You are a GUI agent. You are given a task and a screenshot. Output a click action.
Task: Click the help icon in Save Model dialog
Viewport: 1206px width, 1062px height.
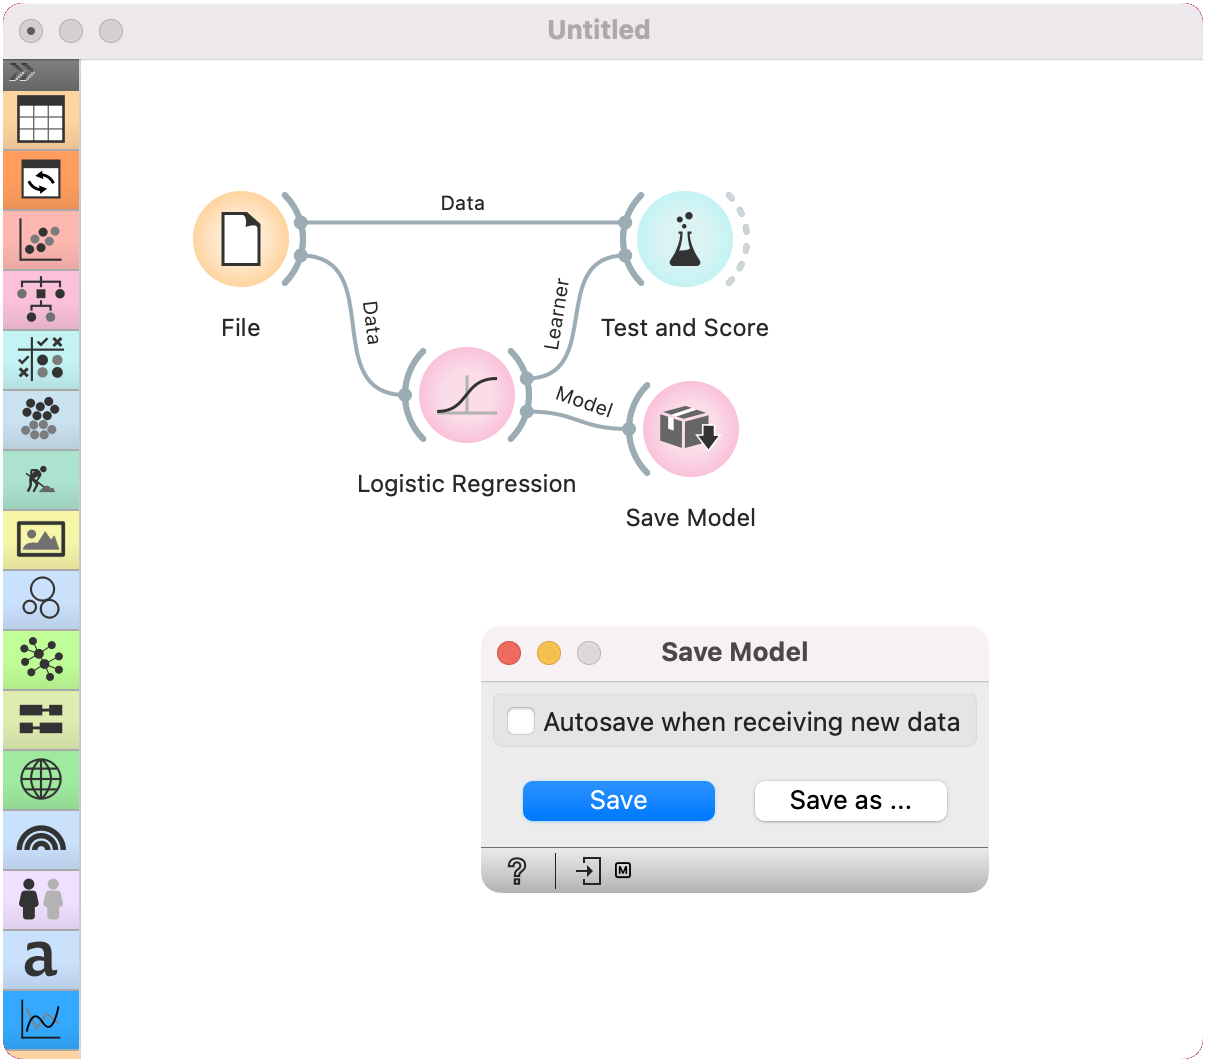pos(517,871)
